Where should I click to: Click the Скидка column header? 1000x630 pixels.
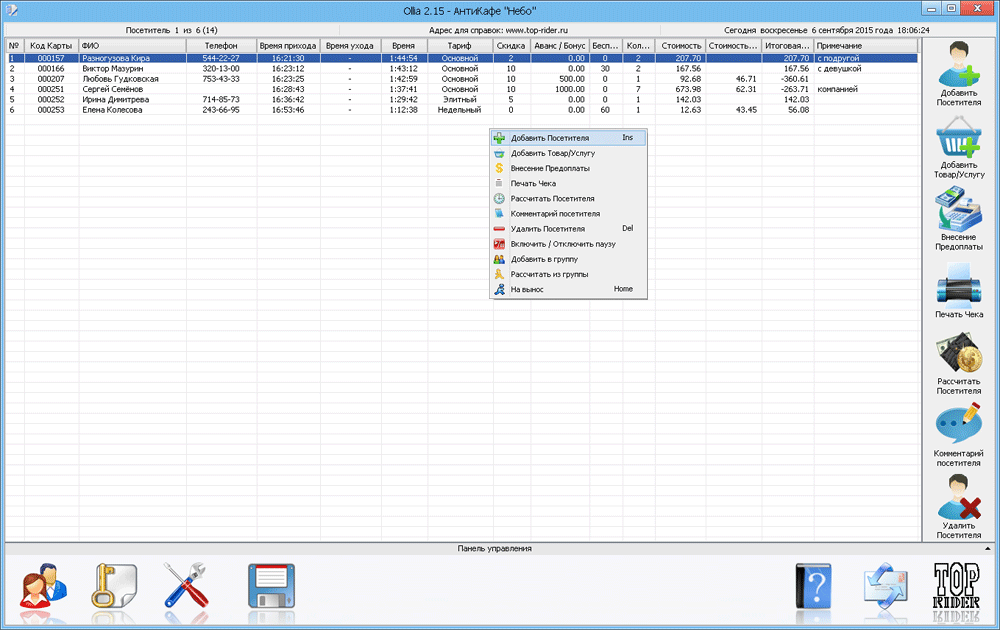pyautogui.click(x=511, y=46)
